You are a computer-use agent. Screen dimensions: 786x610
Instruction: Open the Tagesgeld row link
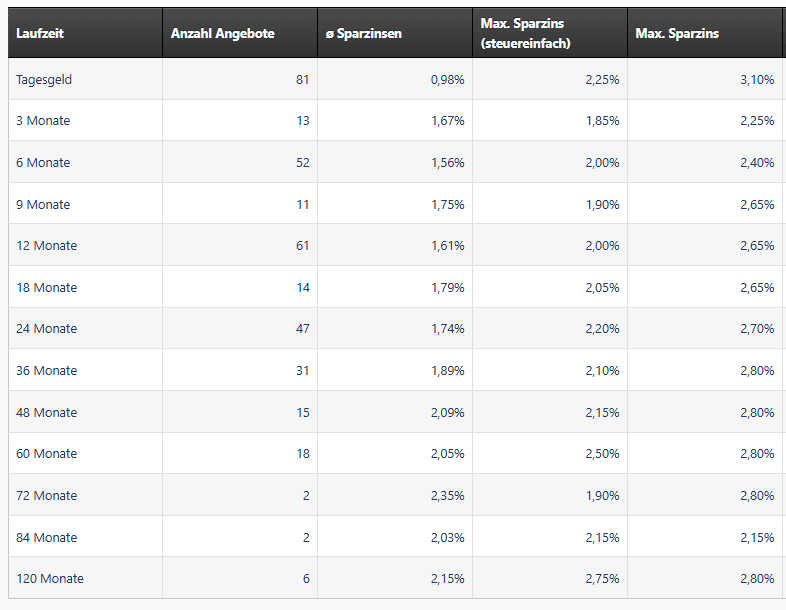[44, 80]
